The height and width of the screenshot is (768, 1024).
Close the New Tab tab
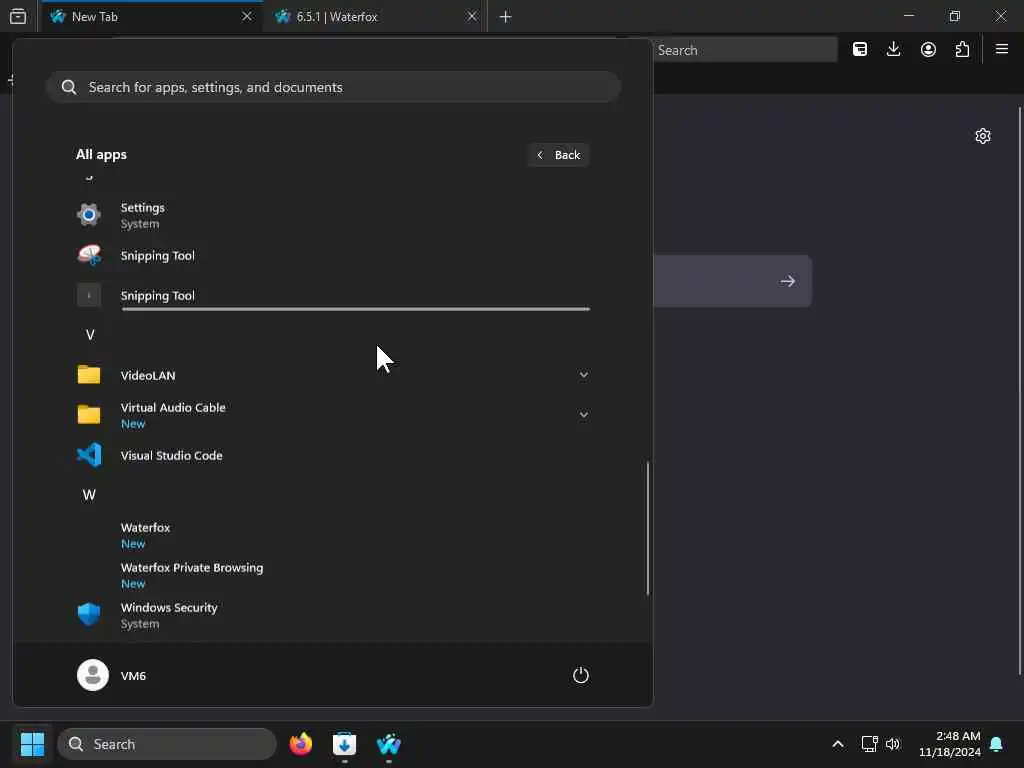click(247, 16)
